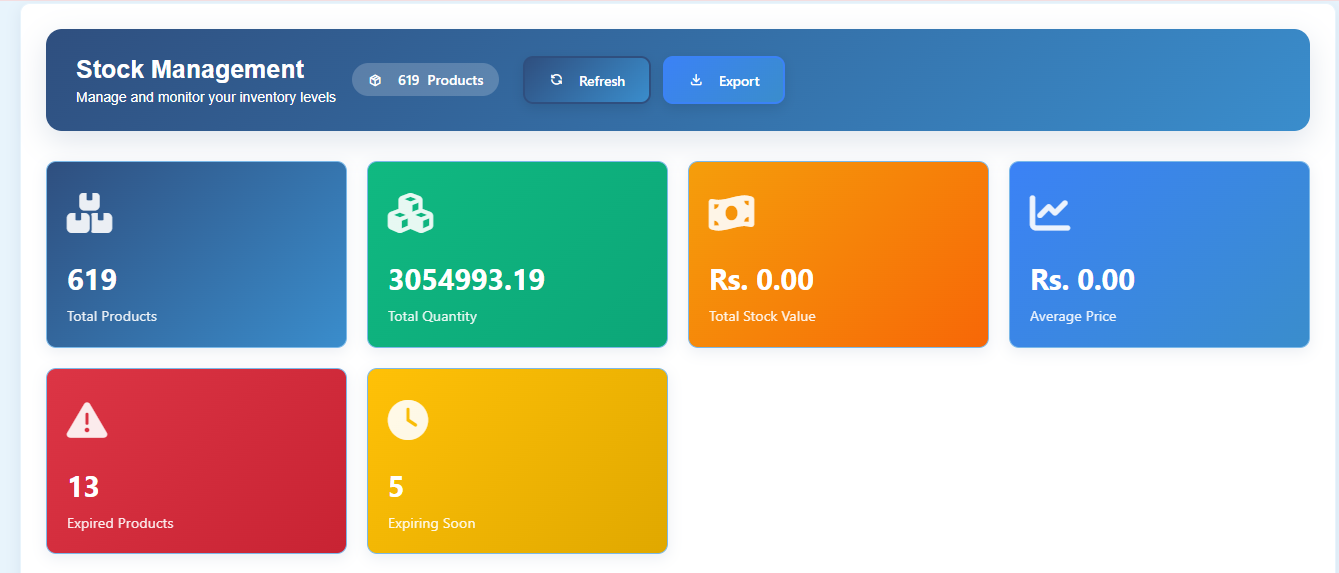1339x573 pixels.
Task: Click the warning triangle icon on Expired Products card
Action: [87, 420]
